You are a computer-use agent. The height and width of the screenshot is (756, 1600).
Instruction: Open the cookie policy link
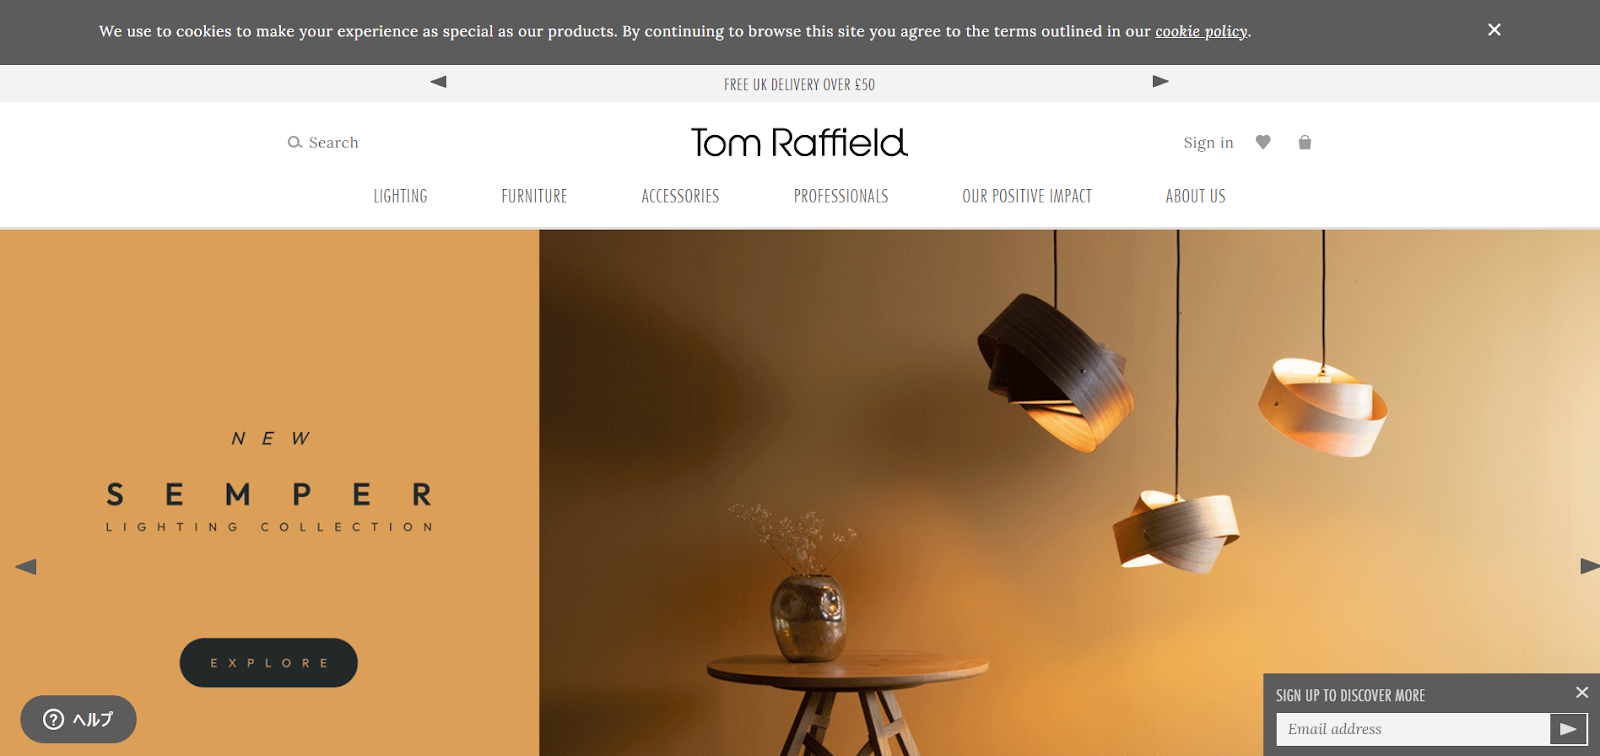tap(1201, 31)
